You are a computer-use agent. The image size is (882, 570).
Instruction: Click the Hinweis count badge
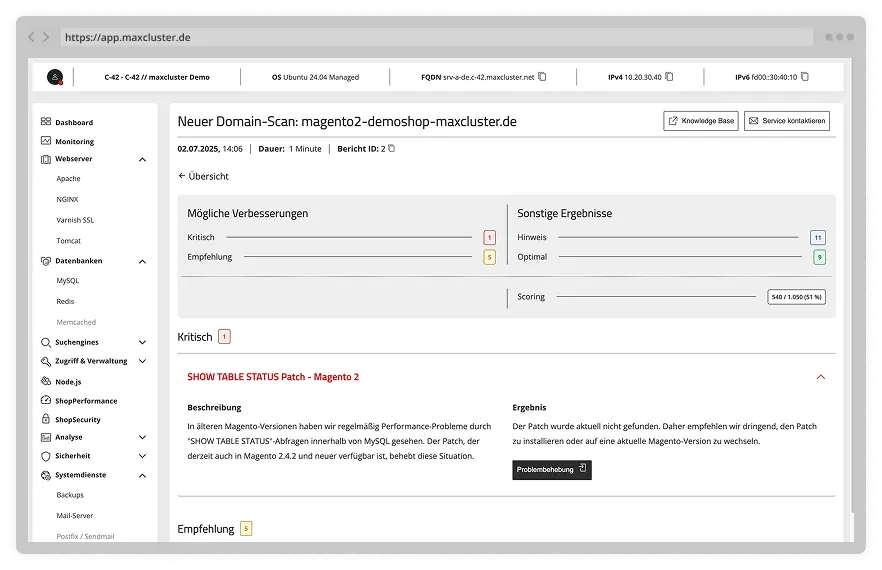818,237
